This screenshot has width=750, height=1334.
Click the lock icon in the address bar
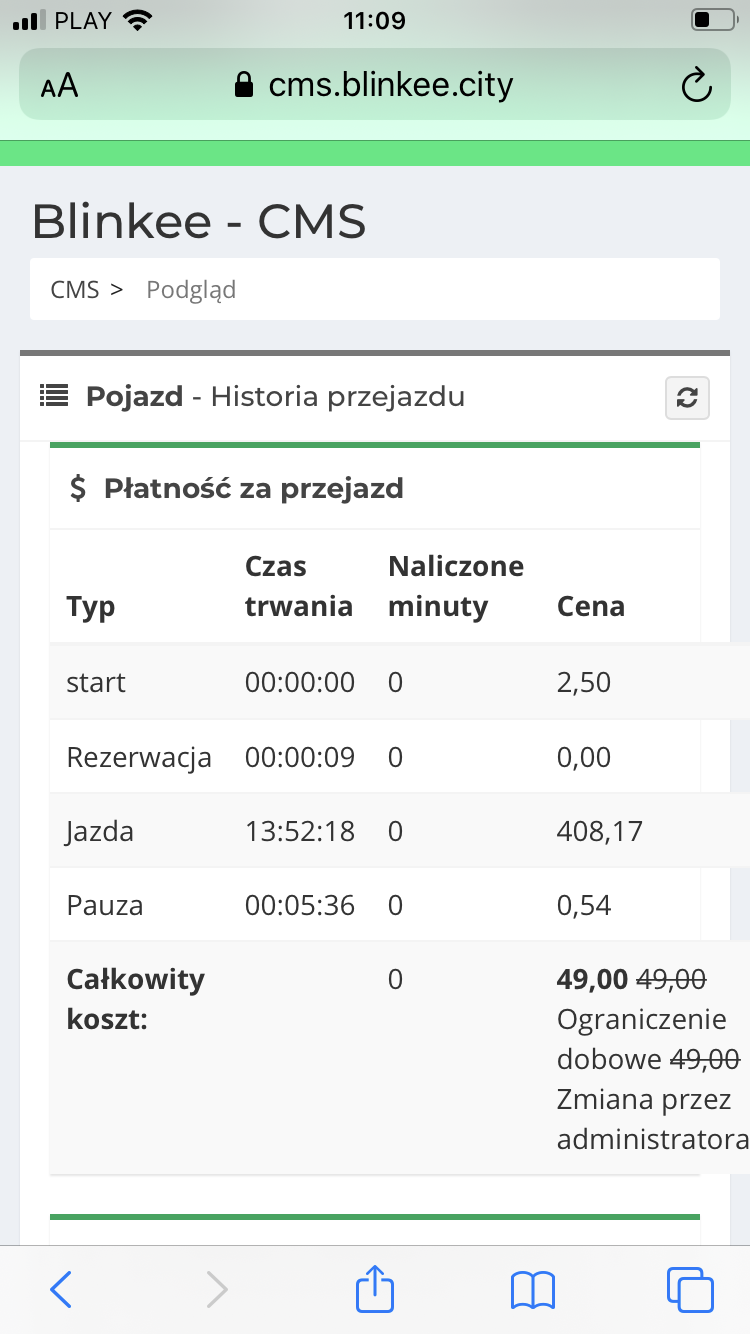(241, 84)
